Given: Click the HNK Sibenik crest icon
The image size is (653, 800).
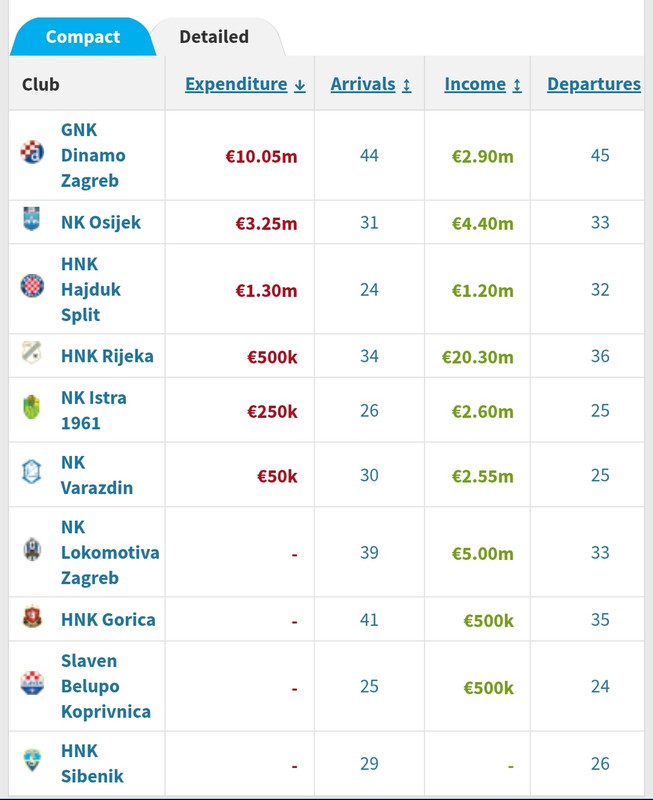Looking at the screenshot, I should pyautogui.click(x=32, y=760).
